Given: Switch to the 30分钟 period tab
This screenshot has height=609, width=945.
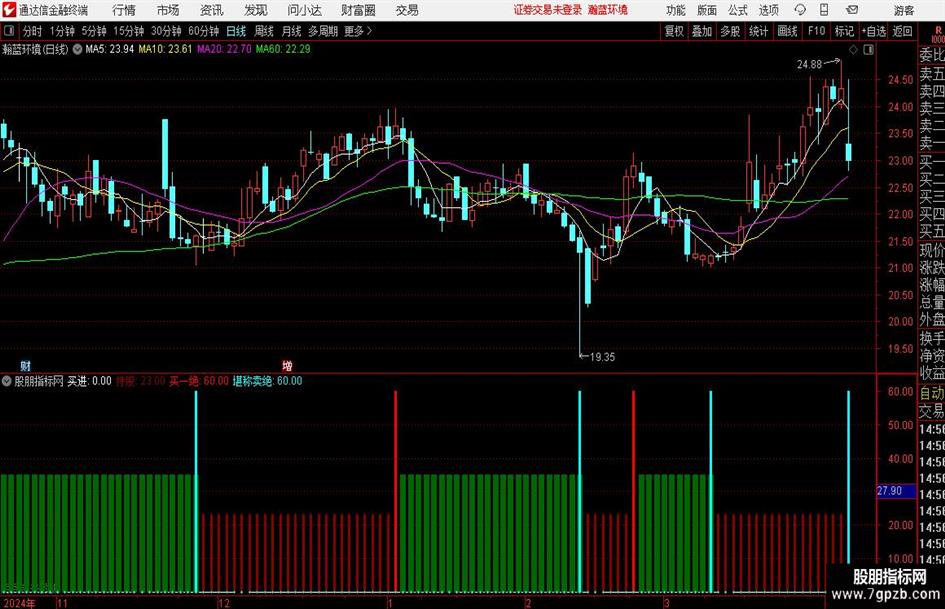Looking at the screenshot, I should coord(166,31).
